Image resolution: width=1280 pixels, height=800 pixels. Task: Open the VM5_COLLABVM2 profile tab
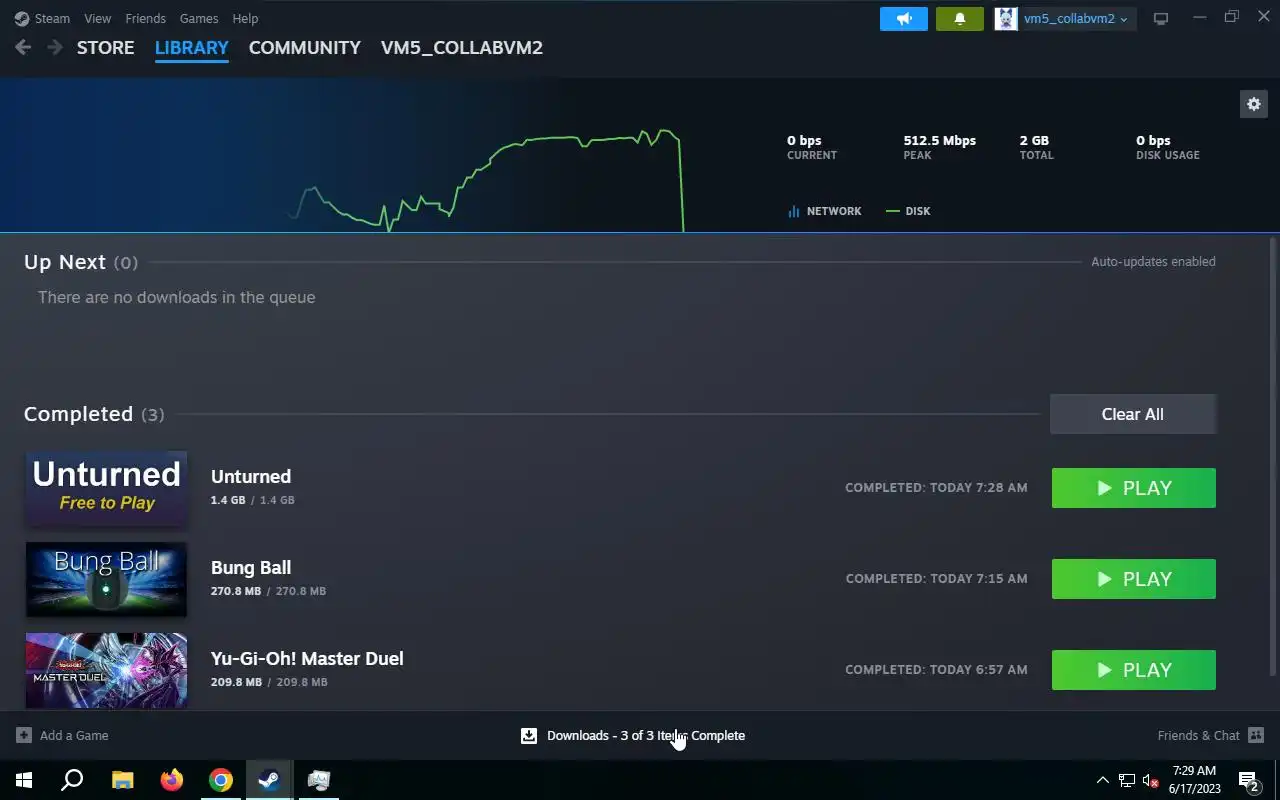point(462,47)
